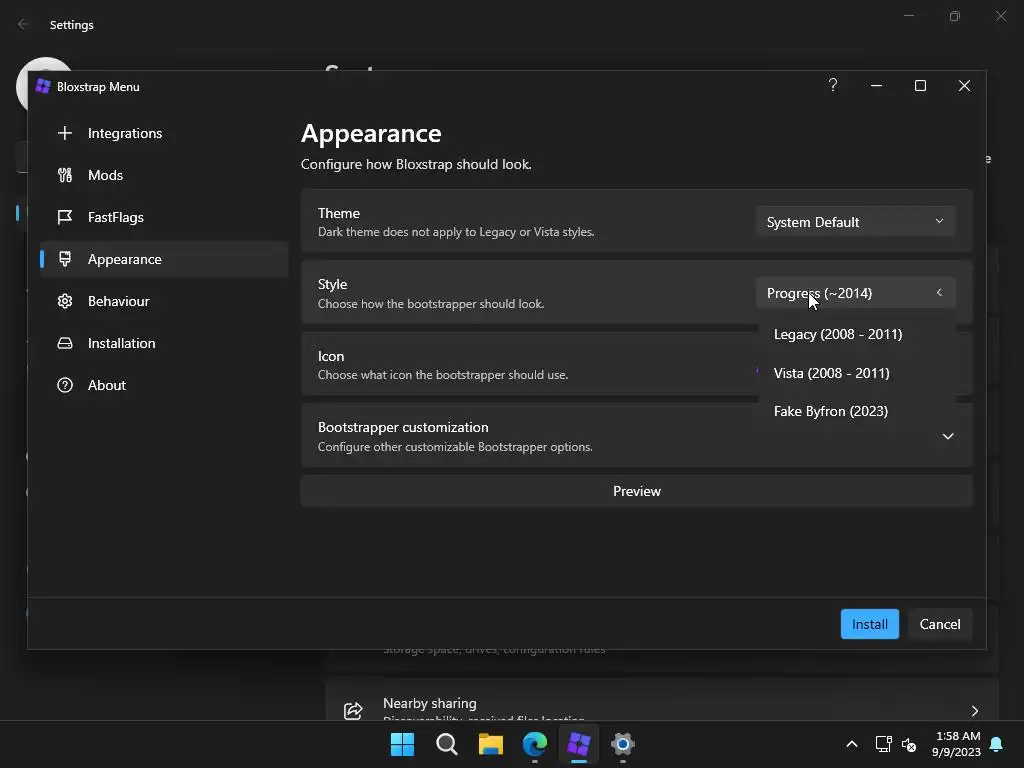Show hidden tray icons chevron
Screen dimensions: 1024x768
(852, 744)
